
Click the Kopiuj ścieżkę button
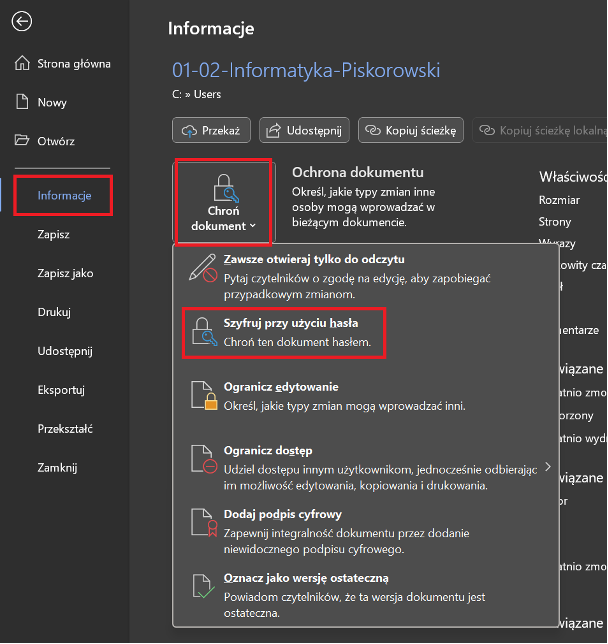[x=411, y=130]
